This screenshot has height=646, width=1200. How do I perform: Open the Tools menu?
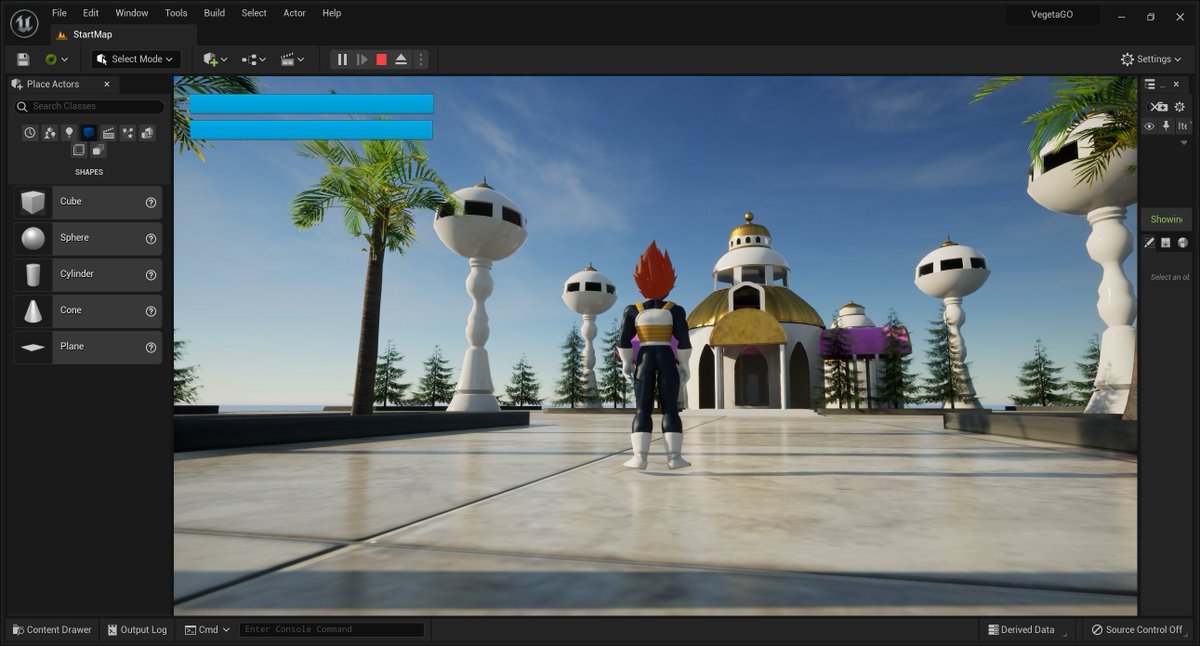coord(176,13)
